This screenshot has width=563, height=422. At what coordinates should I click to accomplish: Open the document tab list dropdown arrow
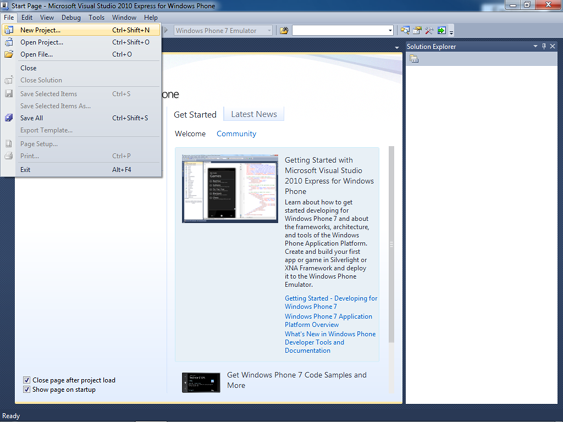tap(397, 47)
